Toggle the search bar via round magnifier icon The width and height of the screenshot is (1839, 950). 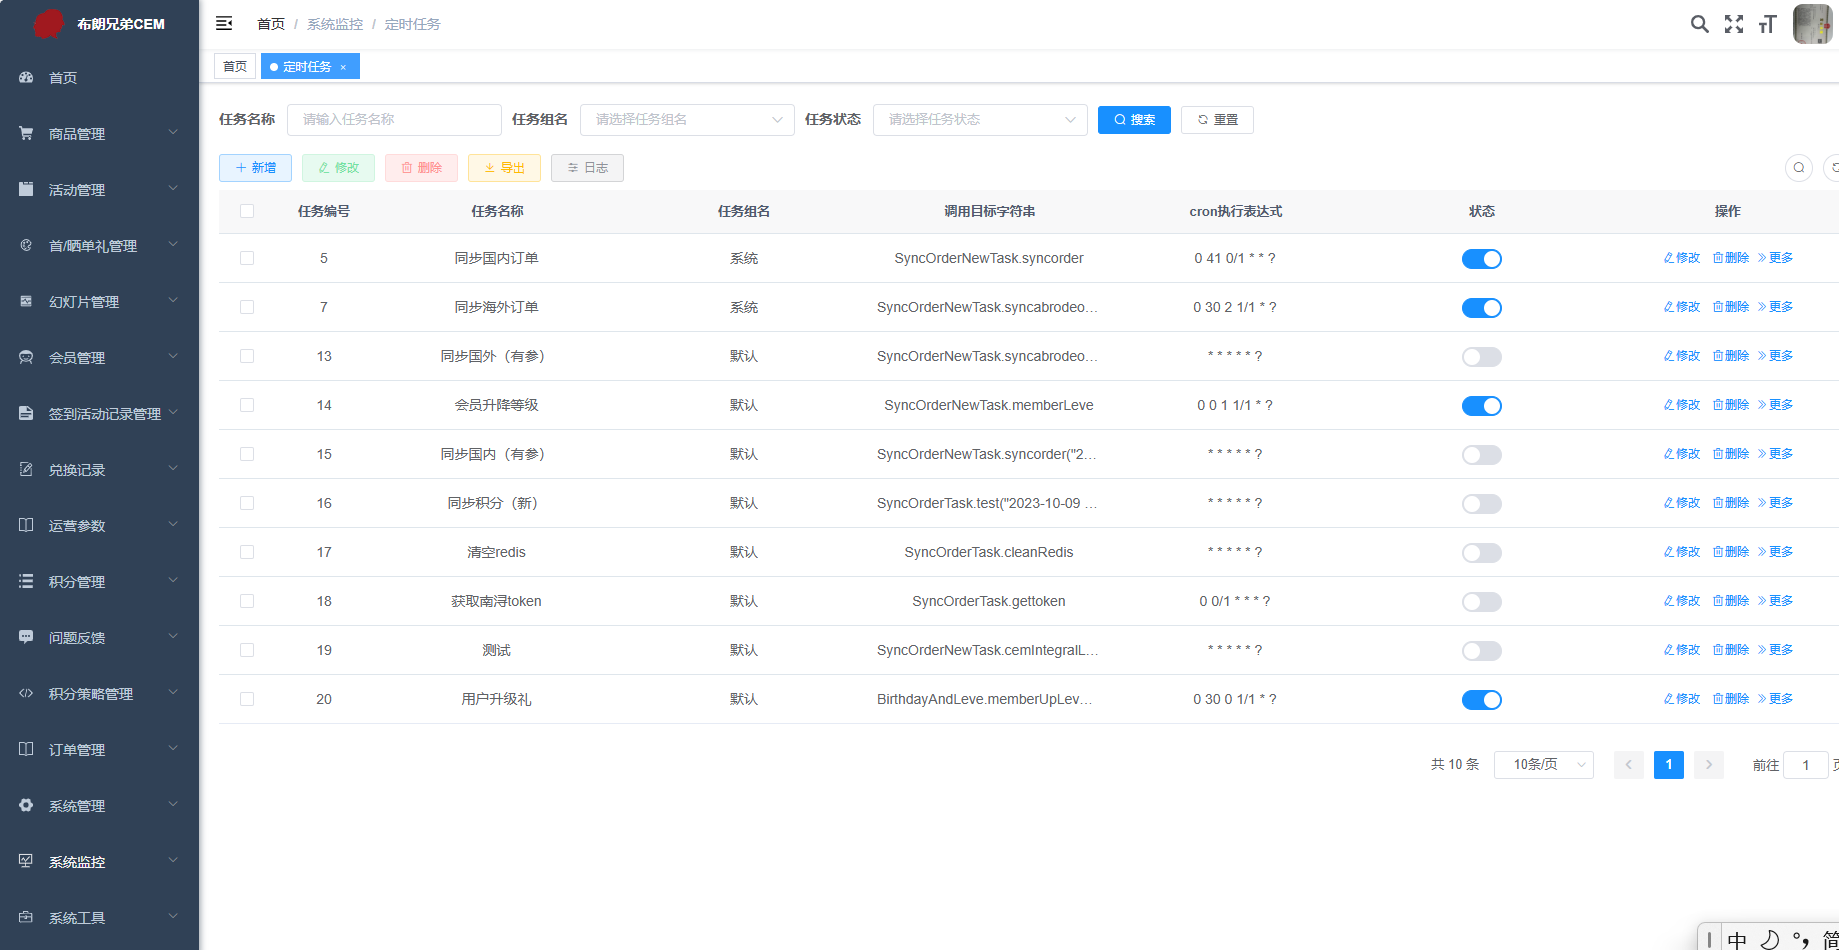pyautogui.click(x=1798, y=168)
